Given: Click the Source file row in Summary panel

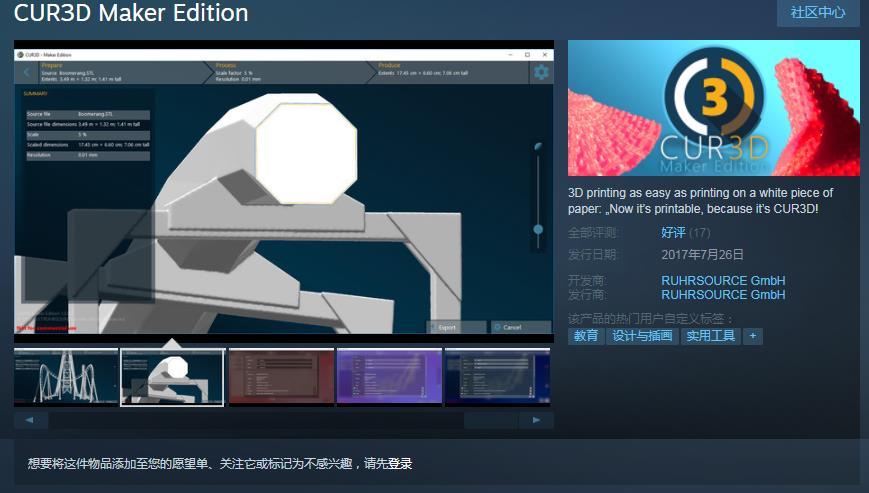Looking at the screenshot, I should [x=88, y=114].
